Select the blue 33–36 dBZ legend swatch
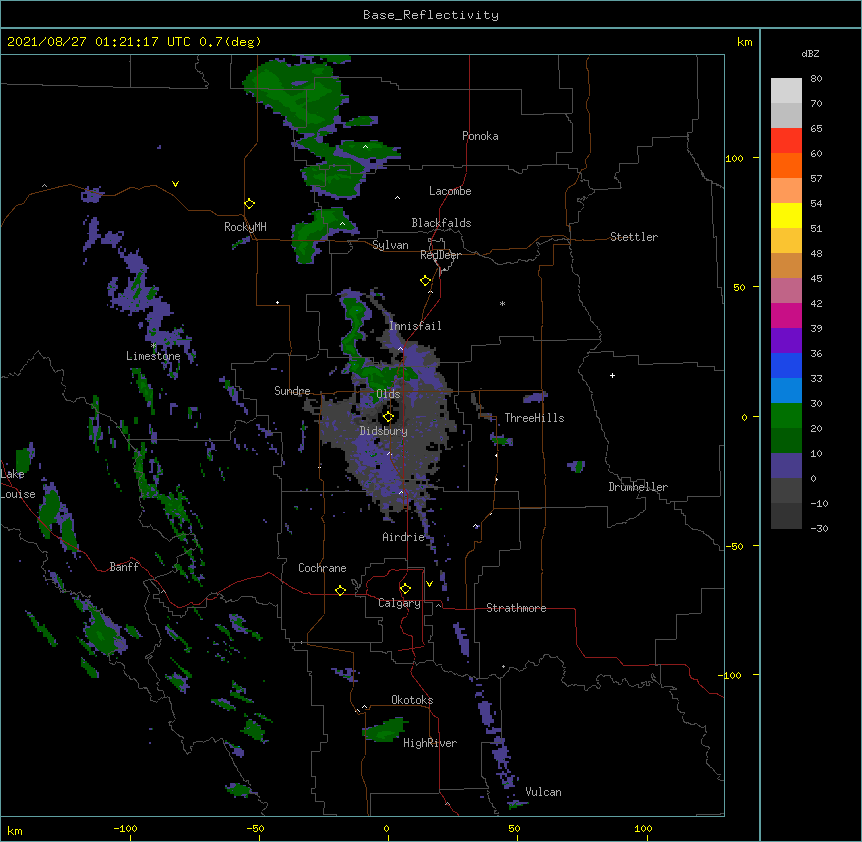 786,365
